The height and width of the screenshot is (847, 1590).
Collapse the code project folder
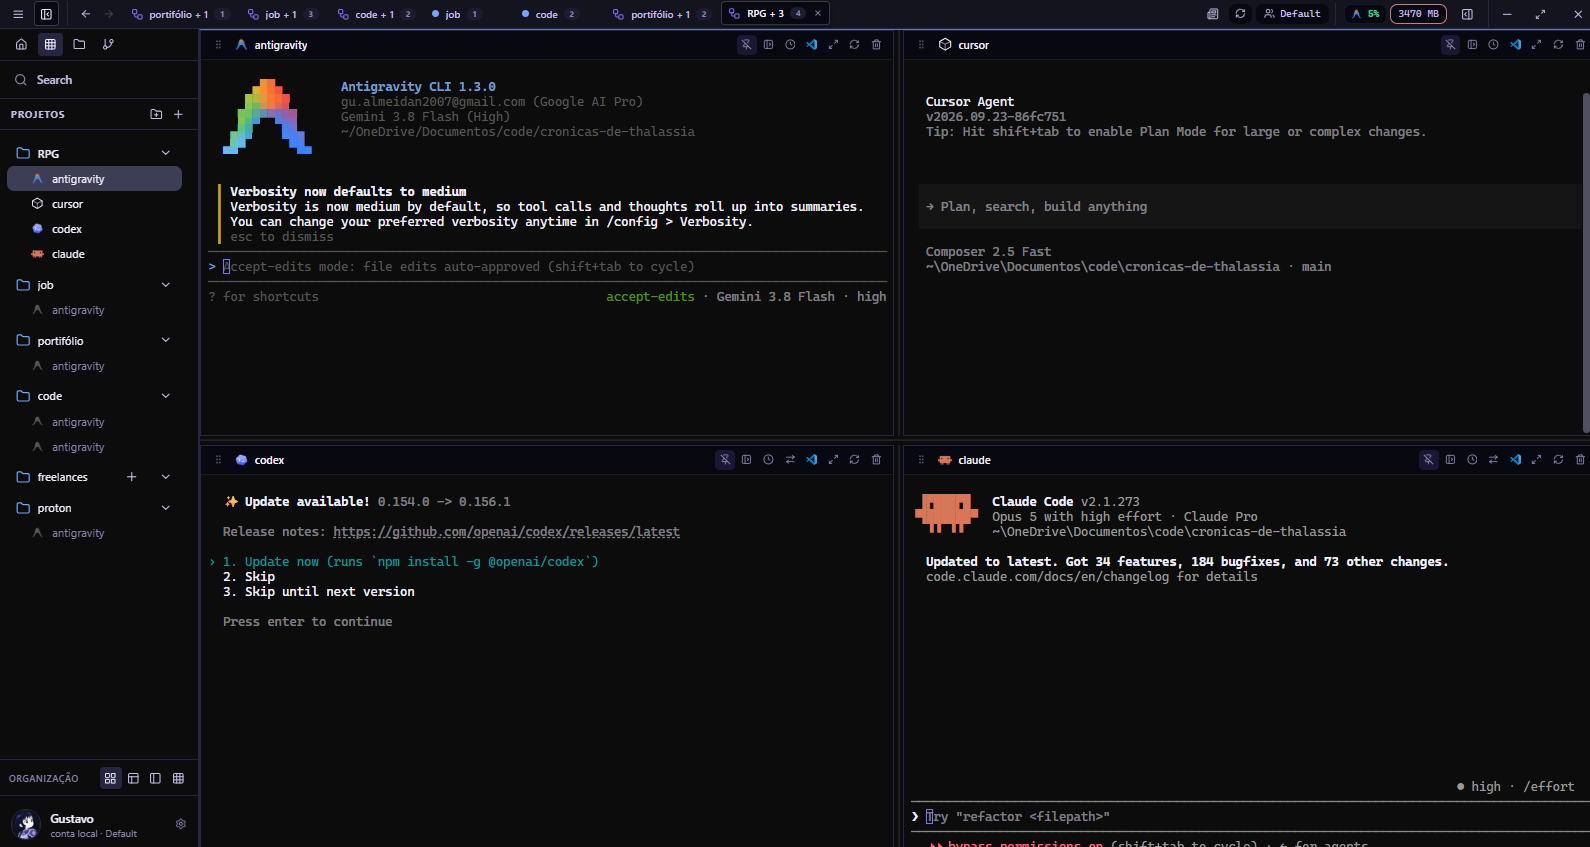tap(166, 396)
